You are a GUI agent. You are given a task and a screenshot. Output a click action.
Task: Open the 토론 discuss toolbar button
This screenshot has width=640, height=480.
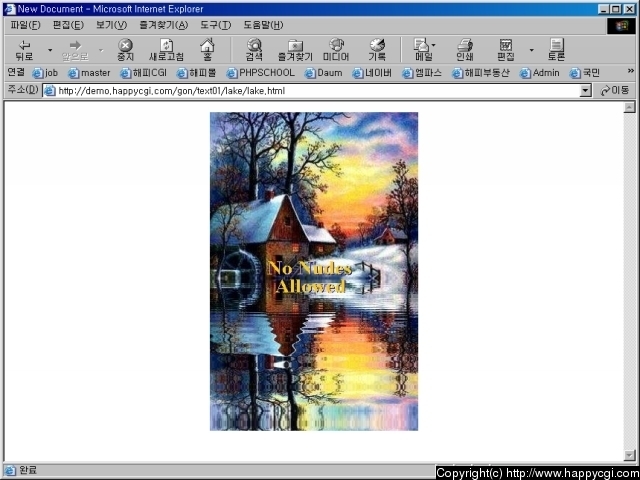click(556, 50)
